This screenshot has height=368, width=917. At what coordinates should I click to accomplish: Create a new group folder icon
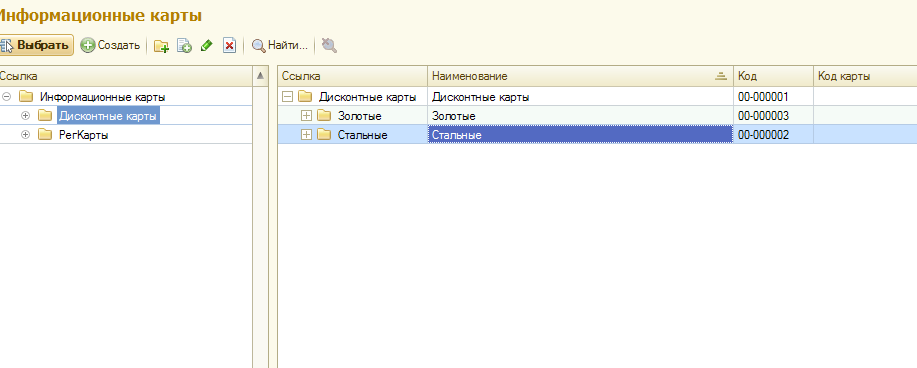click(x=161, y=46)
